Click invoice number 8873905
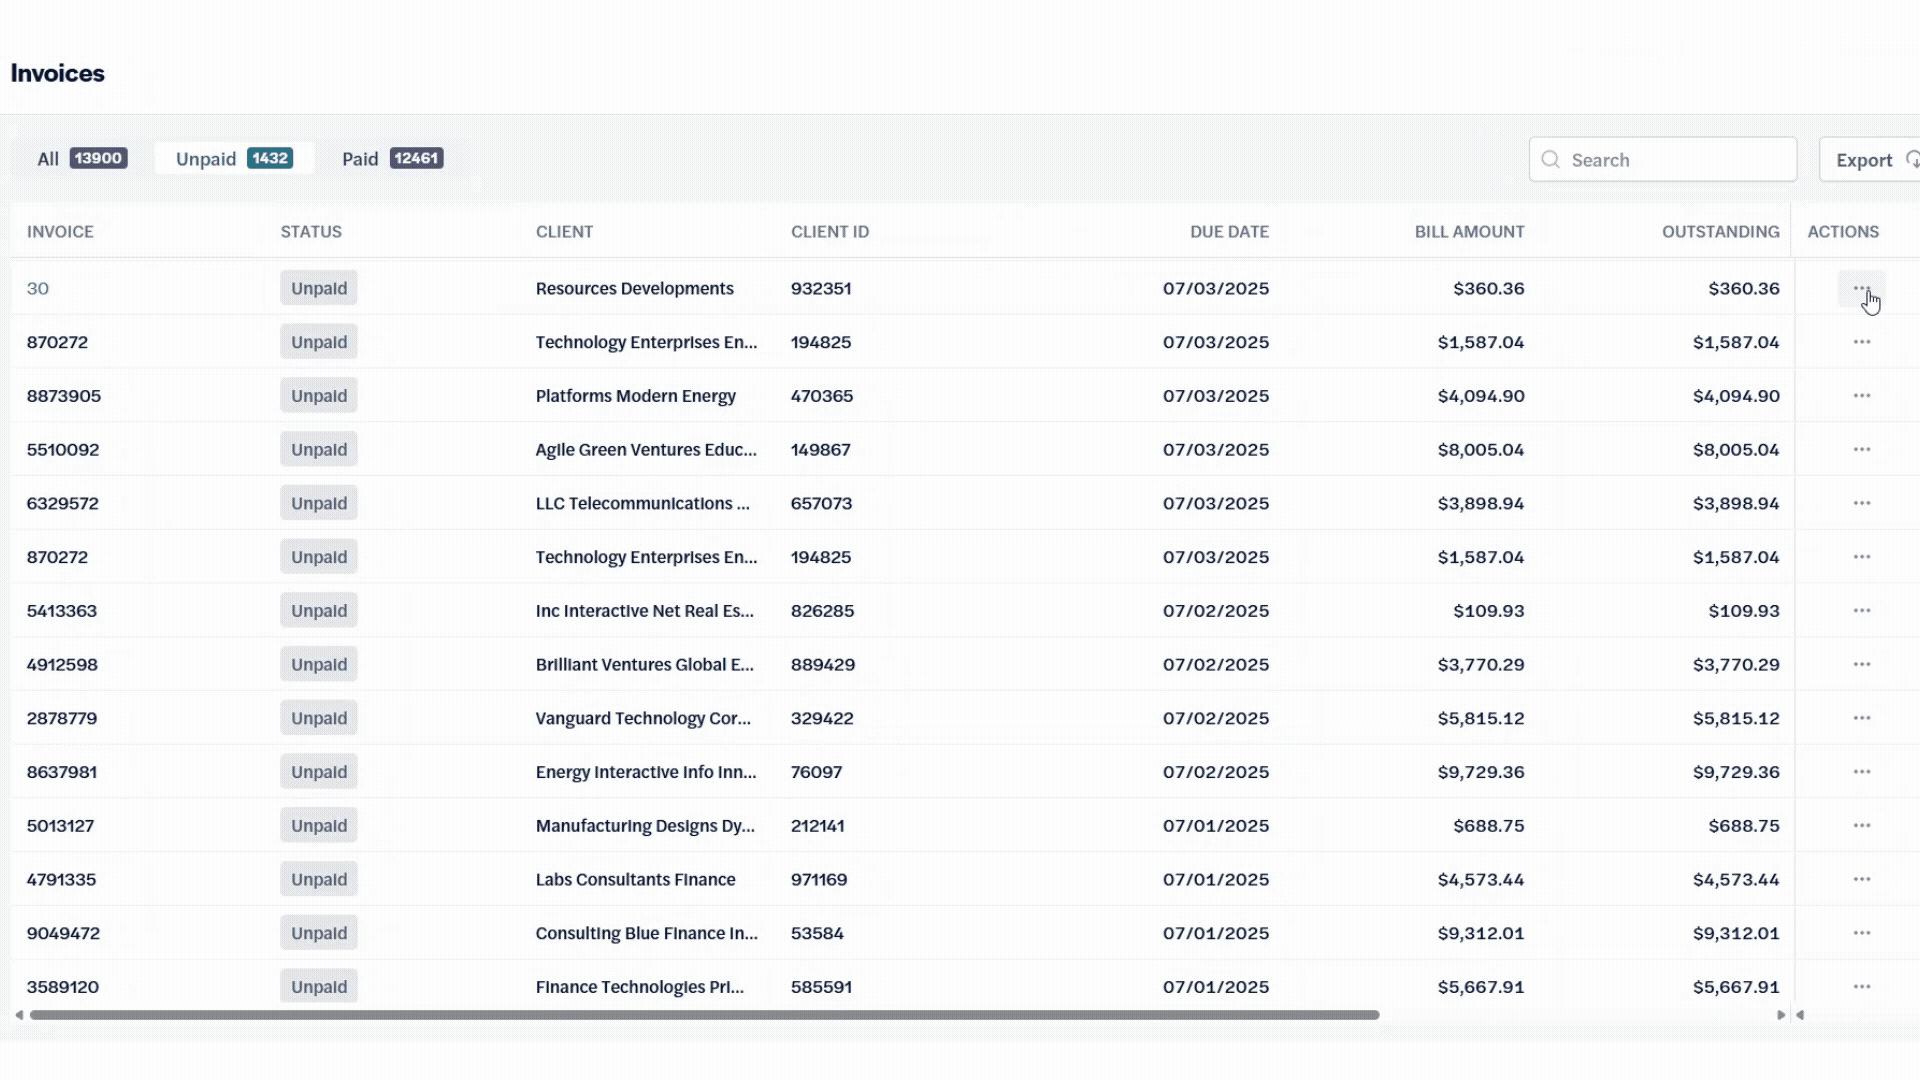1920x1080 pixels. [x=64, y=396]
